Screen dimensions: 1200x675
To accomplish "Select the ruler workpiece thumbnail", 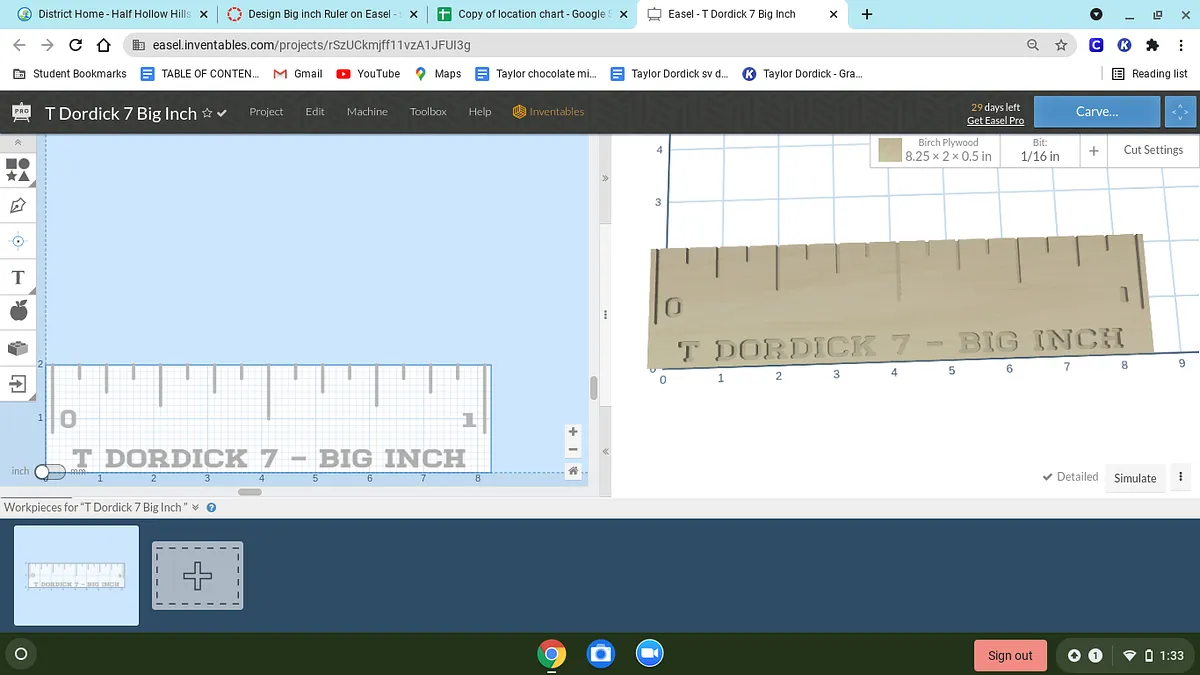I will pos(76,575).
